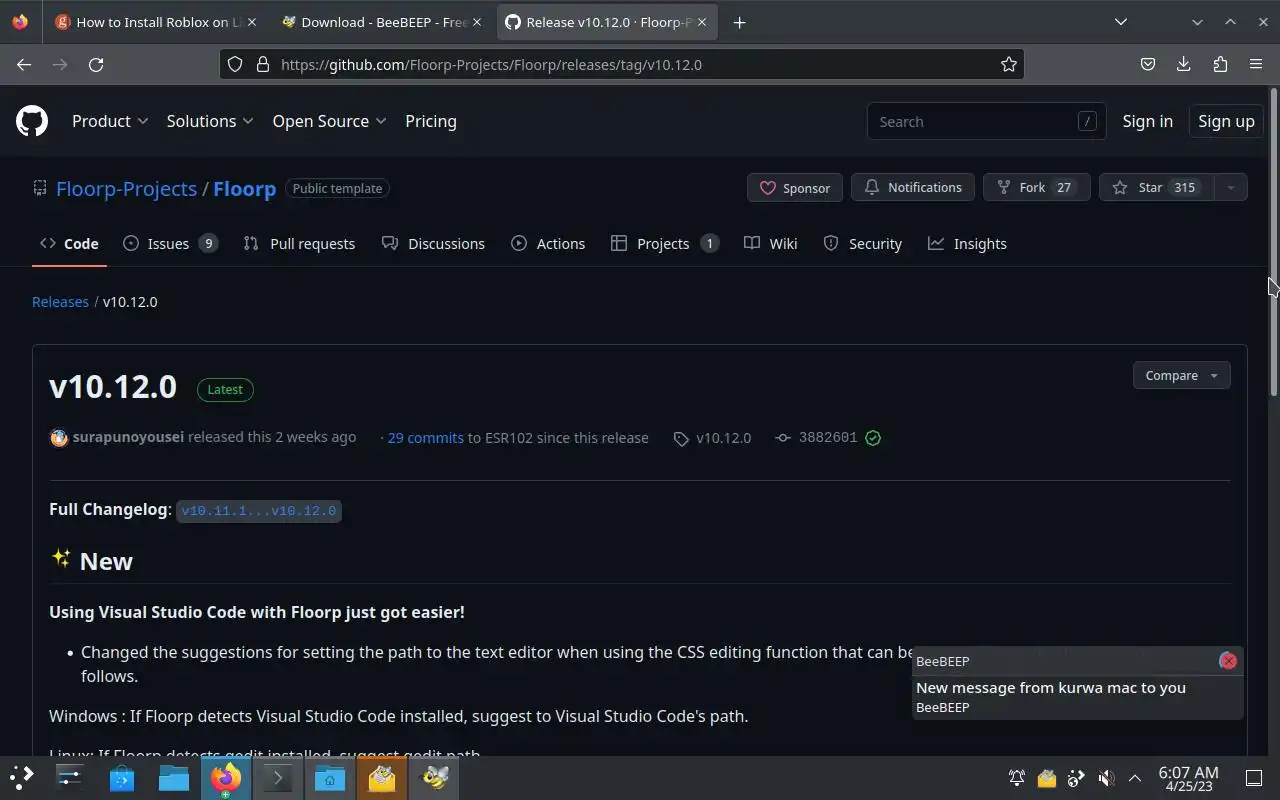Open the extensions puzzle icon
Image resolution: width=1280 pixels, height=800 pixels.
tap(1220, 64)
